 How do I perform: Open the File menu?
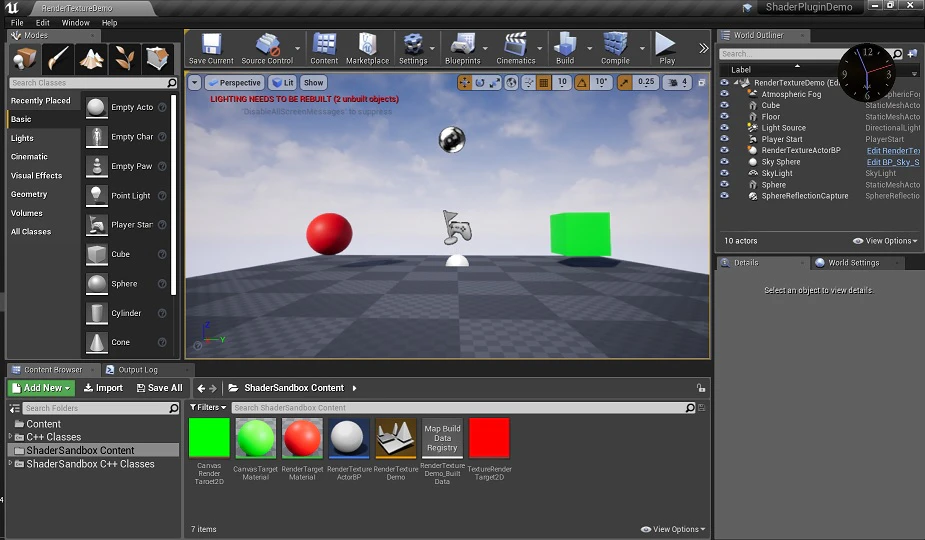pyautogui.click(x=17, y=23)
